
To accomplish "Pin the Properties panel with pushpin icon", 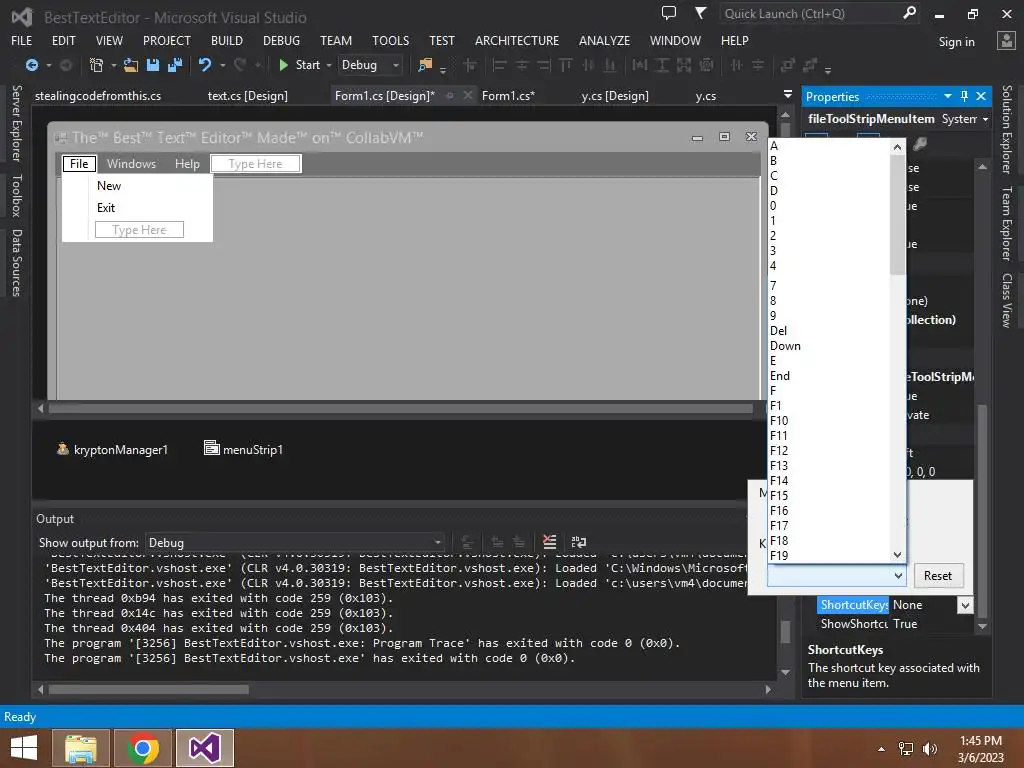I will pos(965,96).
